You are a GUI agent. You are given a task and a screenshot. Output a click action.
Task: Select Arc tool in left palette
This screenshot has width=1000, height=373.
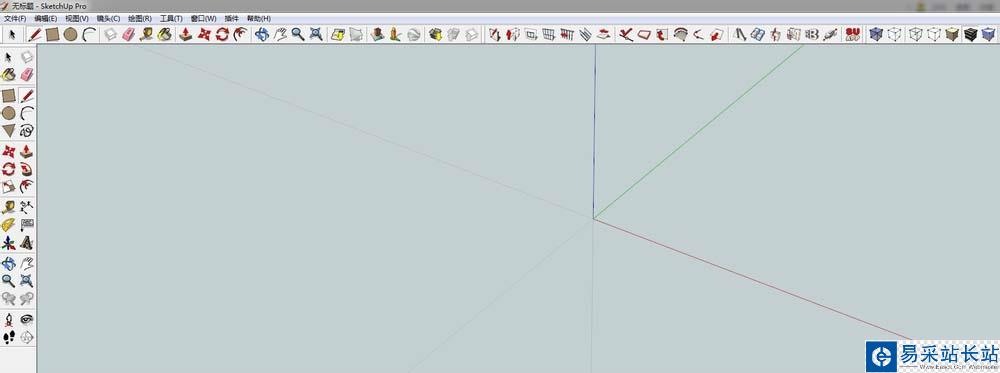(27, 113)
